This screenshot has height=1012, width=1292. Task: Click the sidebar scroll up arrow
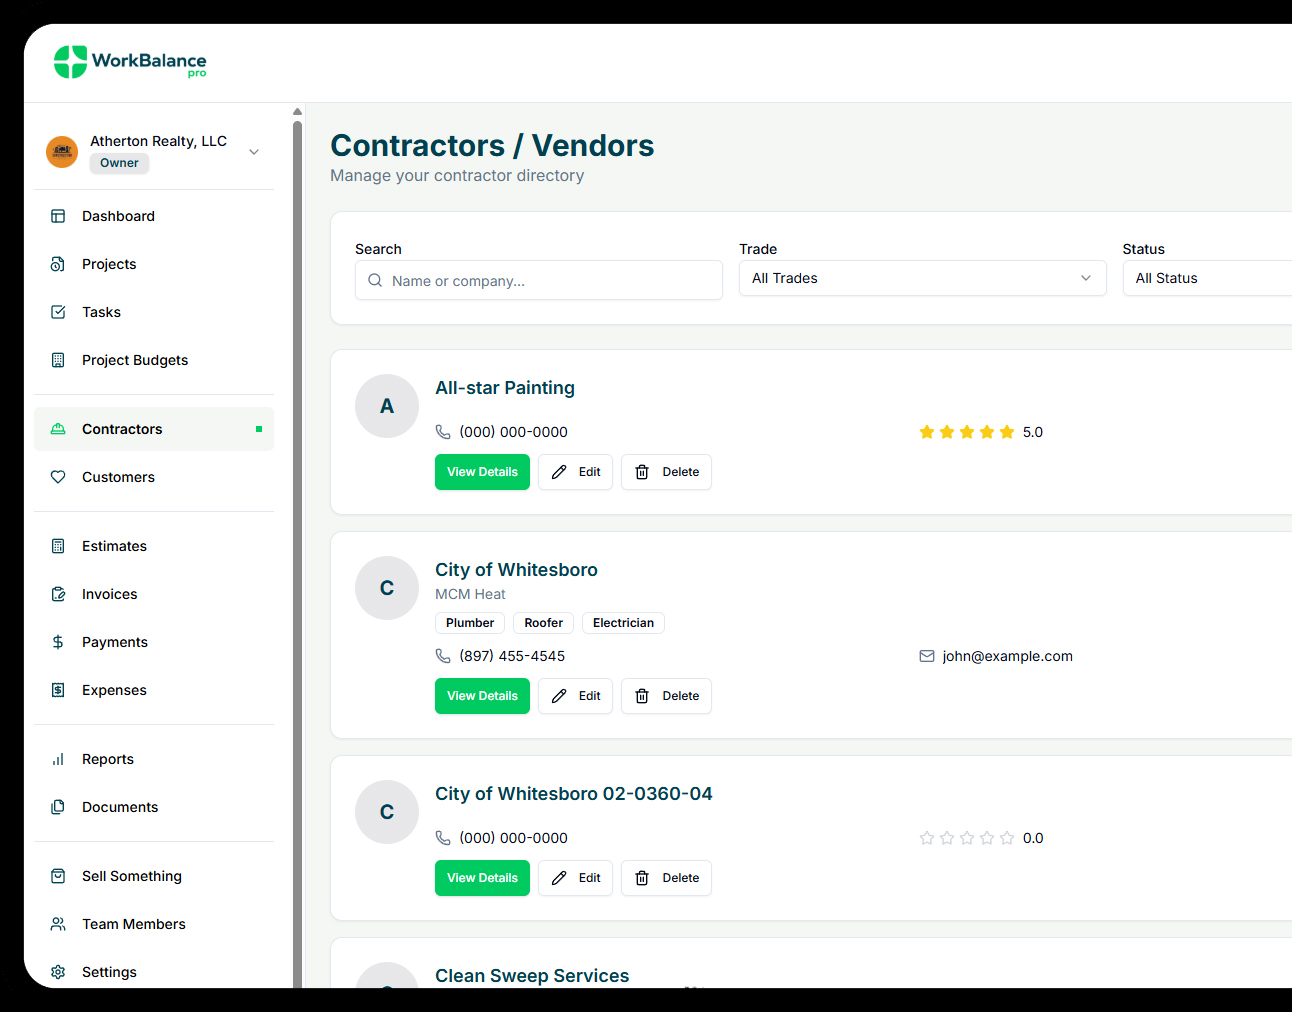[297, 112]
